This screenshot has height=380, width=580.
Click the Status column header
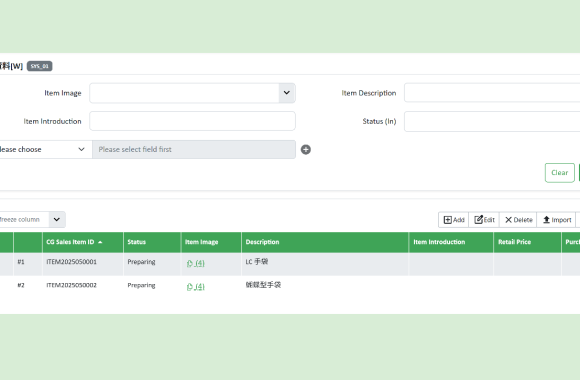(x=152, y=242)
